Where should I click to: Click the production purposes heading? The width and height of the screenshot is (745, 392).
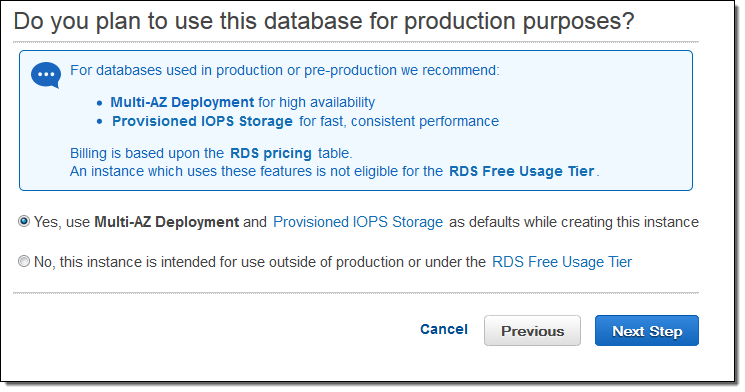point(324,21)
